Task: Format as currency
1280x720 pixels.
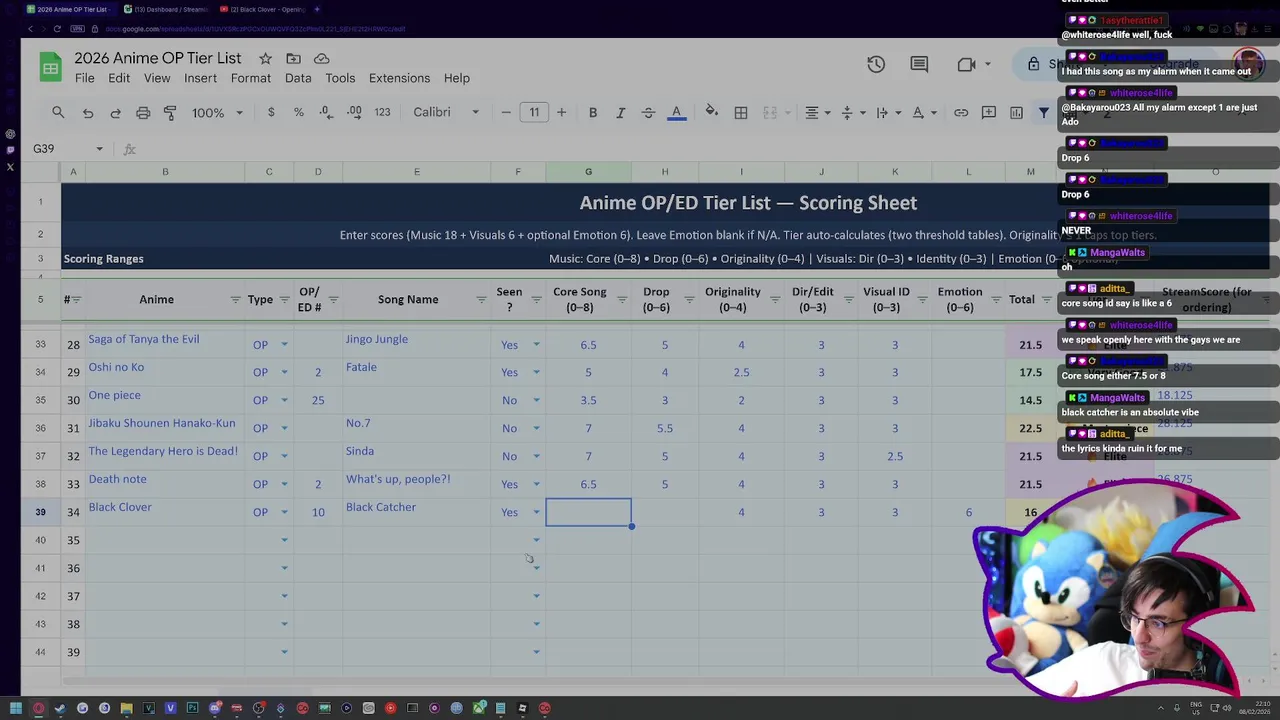Action: [271, 113]
